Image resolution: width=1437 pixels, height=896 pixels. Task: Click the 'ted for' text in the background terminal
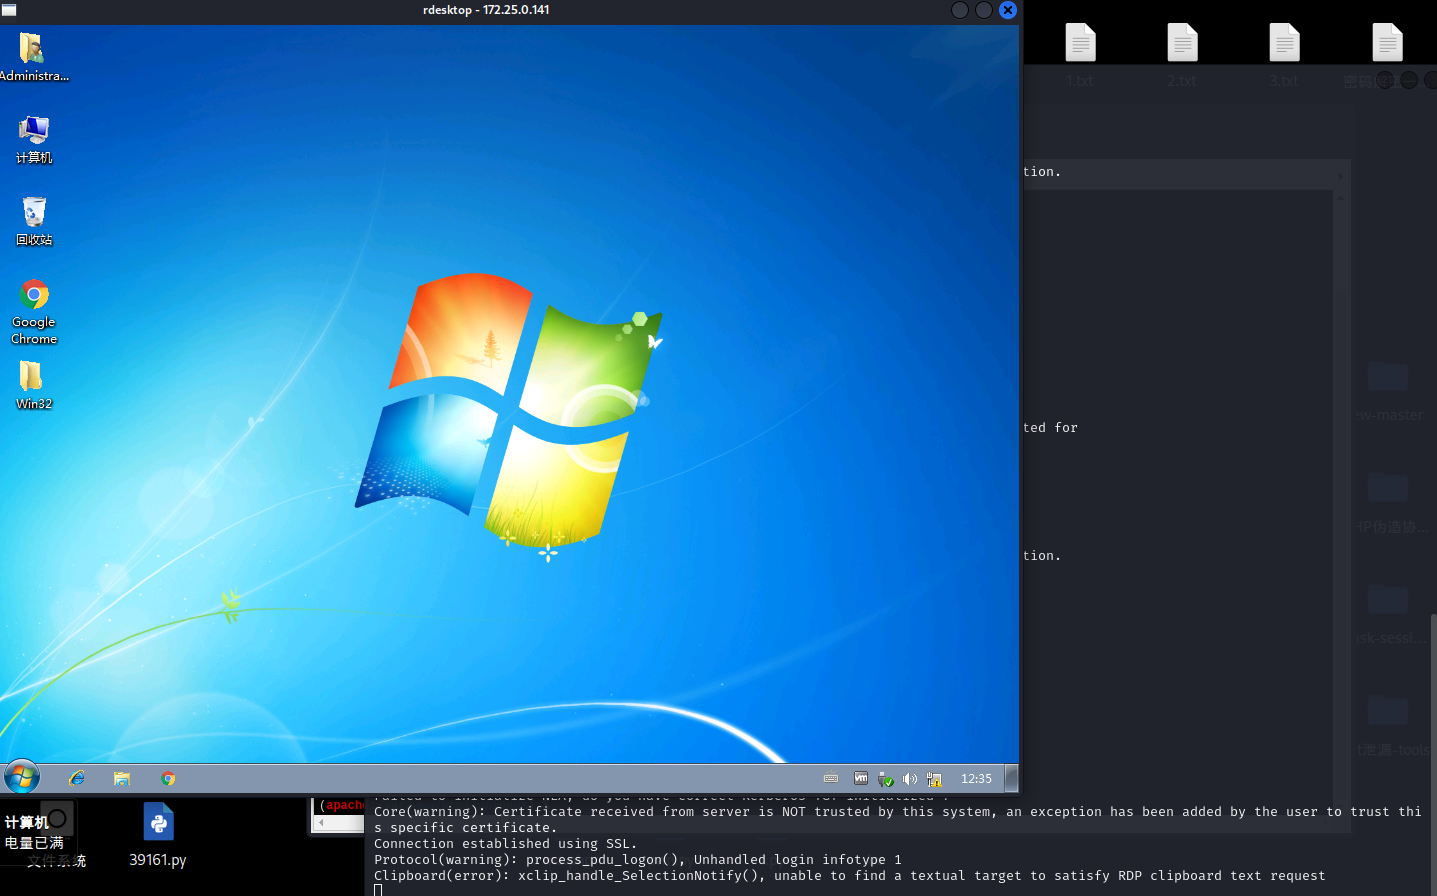tap(1050, 428)
